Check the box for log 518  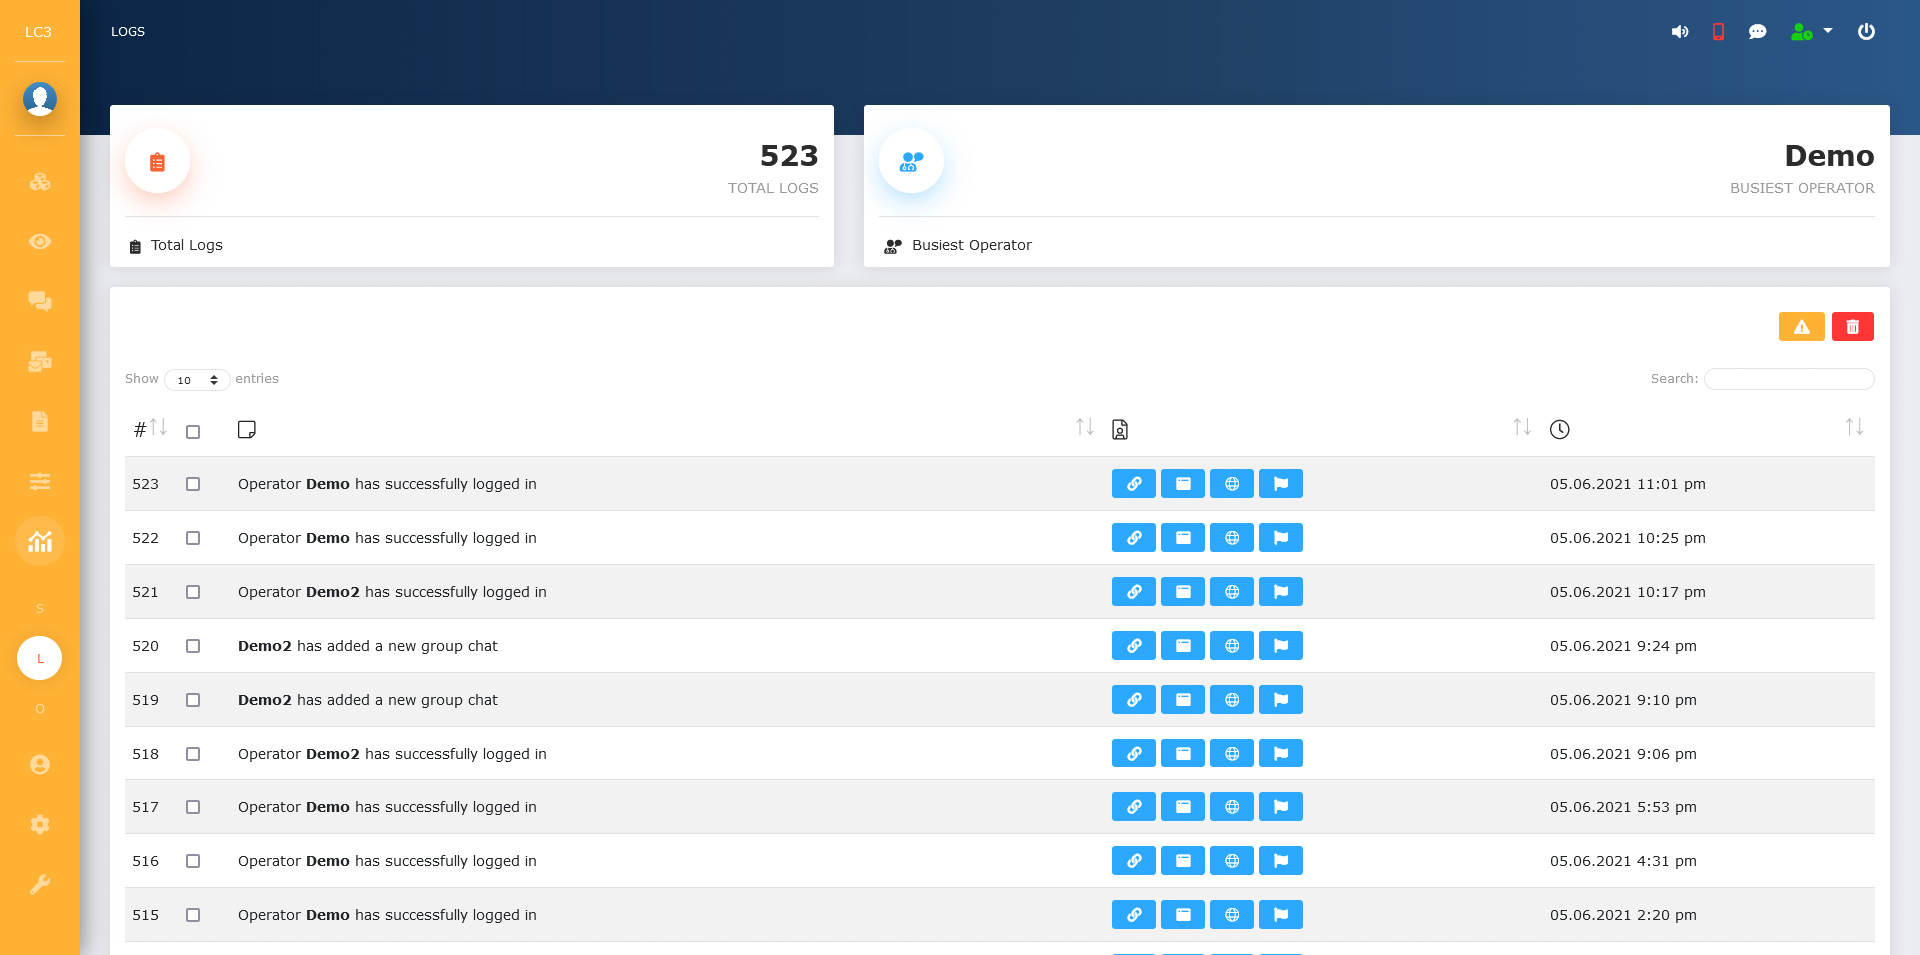coord(193,754)
